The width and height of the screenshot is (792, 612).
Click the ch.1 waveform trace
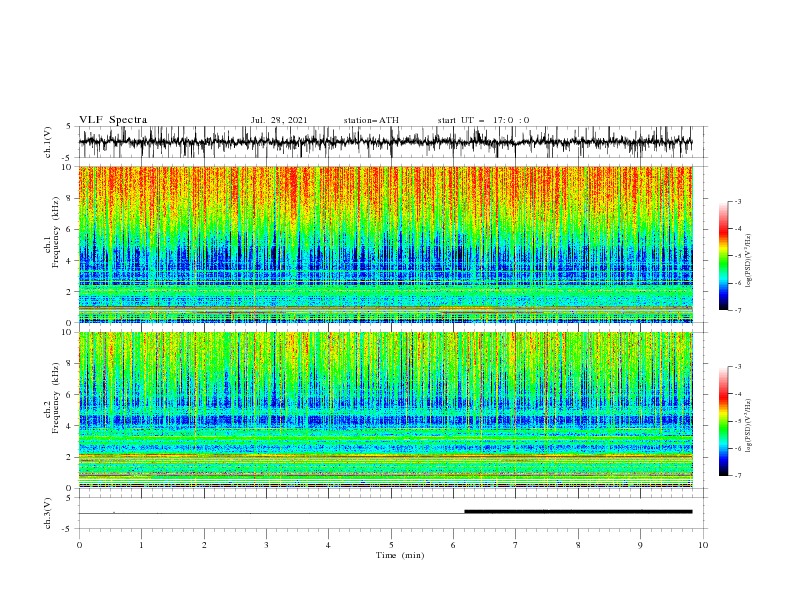(x=385, y=142)
